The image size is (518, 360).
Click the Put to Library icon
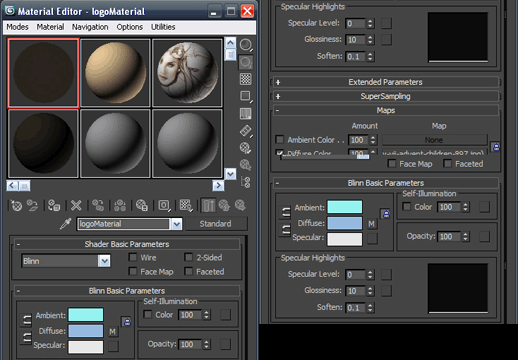point(142,205)
